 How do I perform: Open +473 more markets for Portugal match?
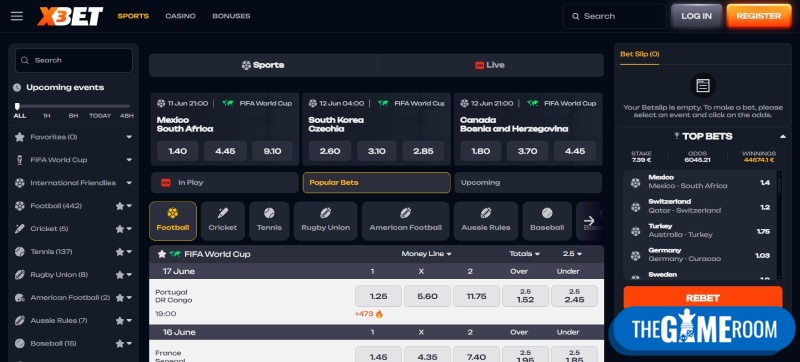369,314
